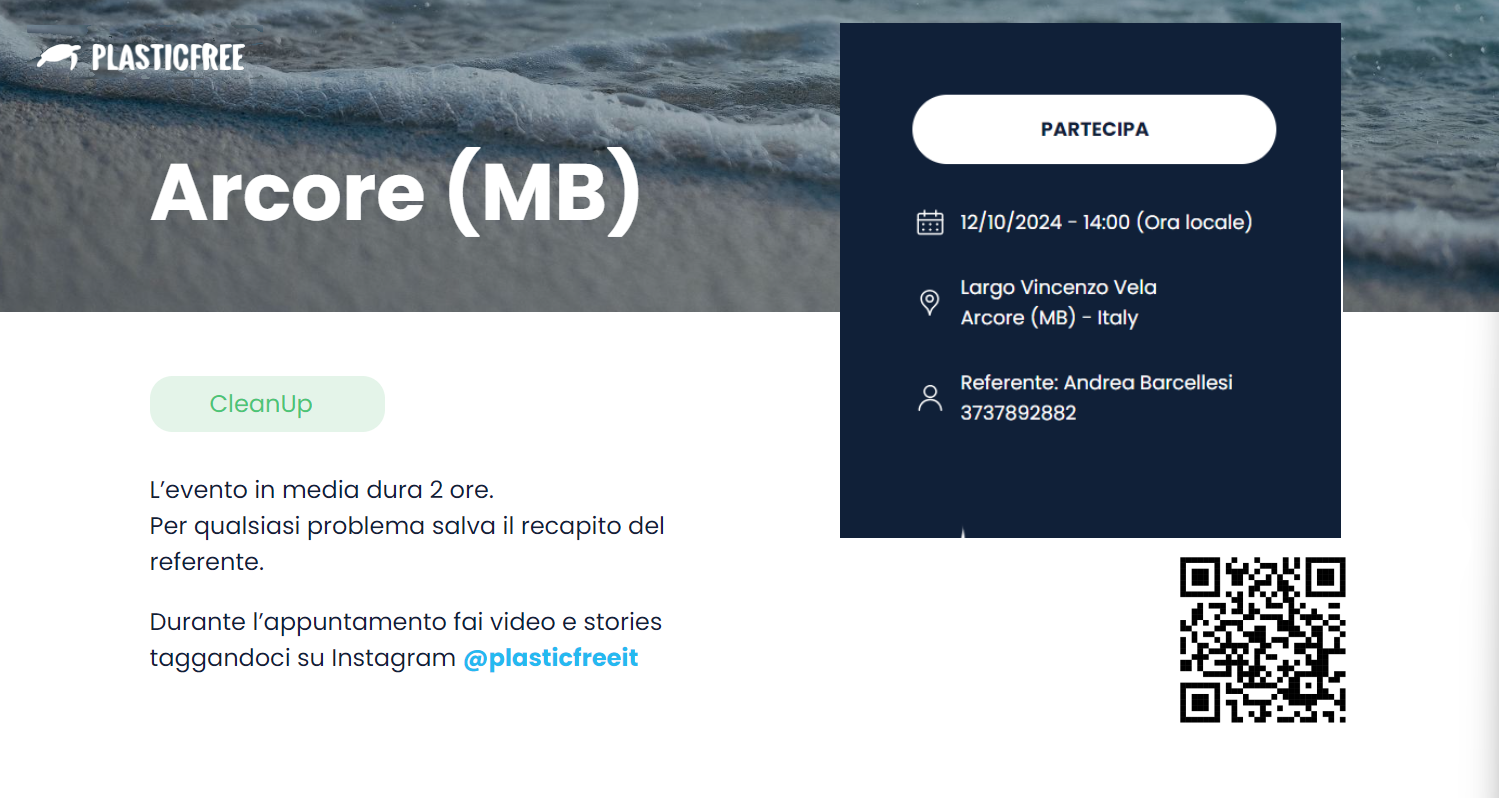Click the PLASTICFREE wordmark text
Image resolution: width=1499 pixels, height=798 pixels.
click(x=168, y=58)
